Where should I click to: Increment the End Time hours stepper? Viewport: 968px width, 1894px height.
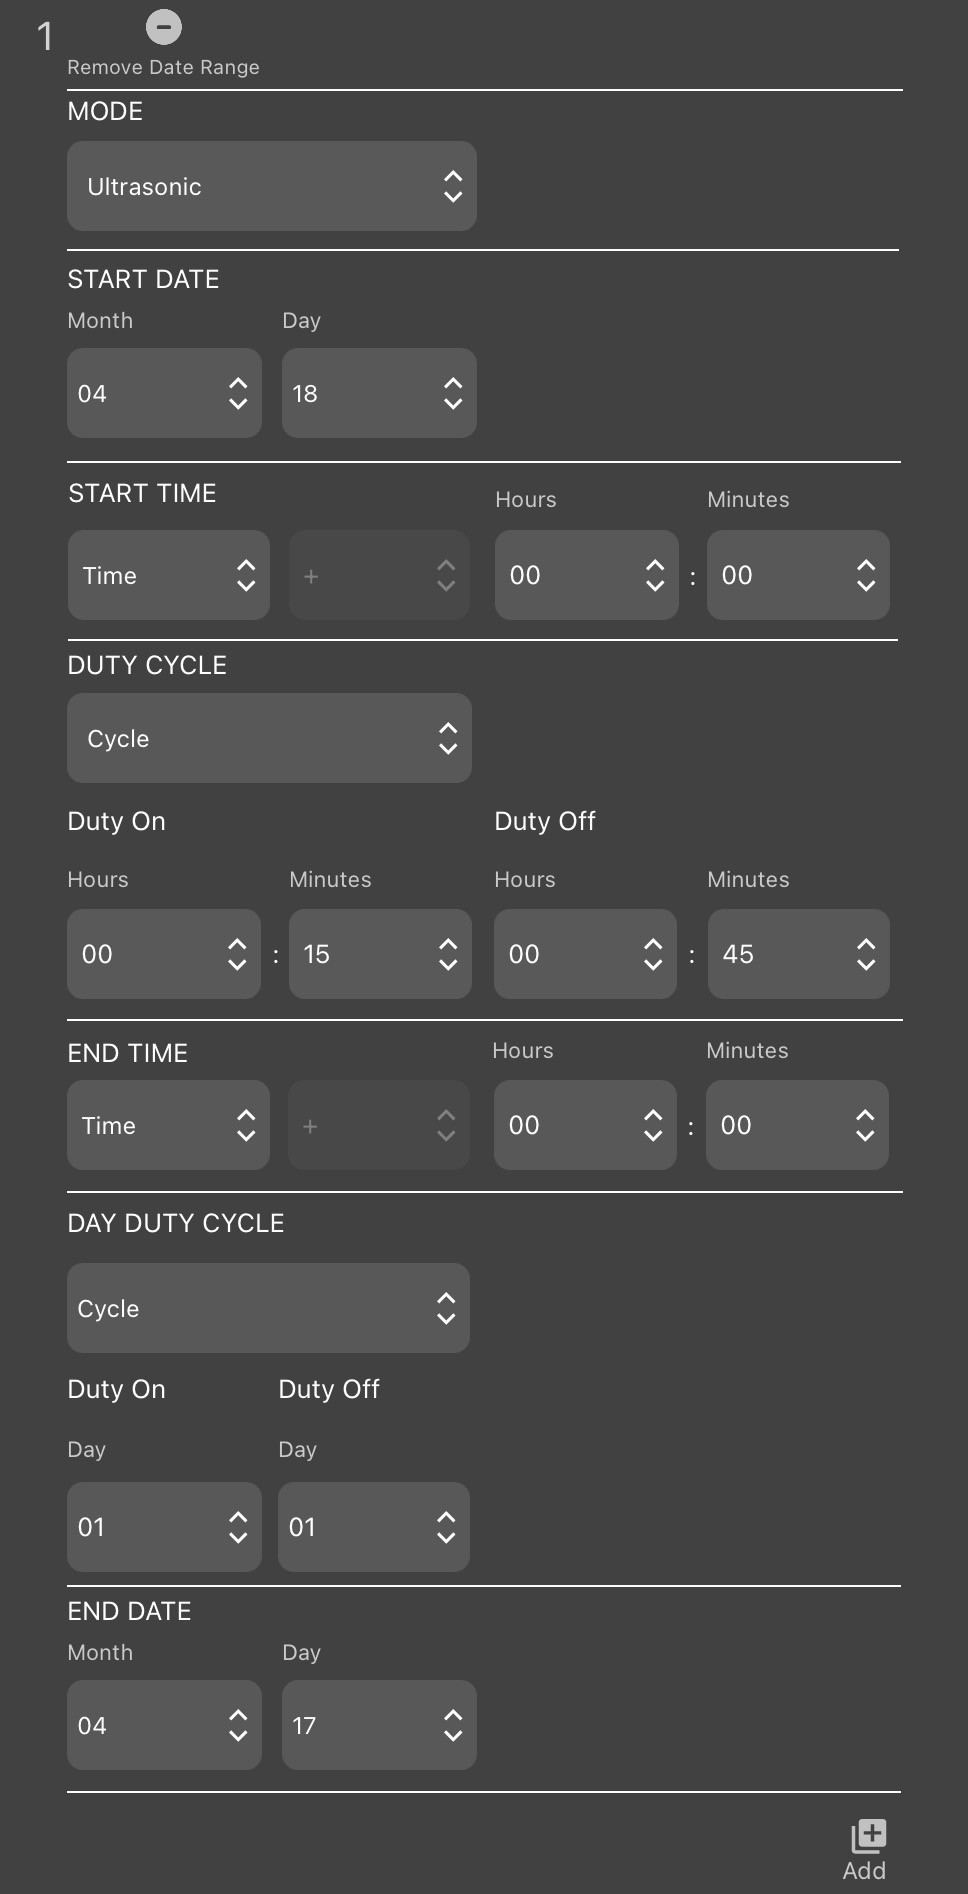click(x=652, y=1115)
